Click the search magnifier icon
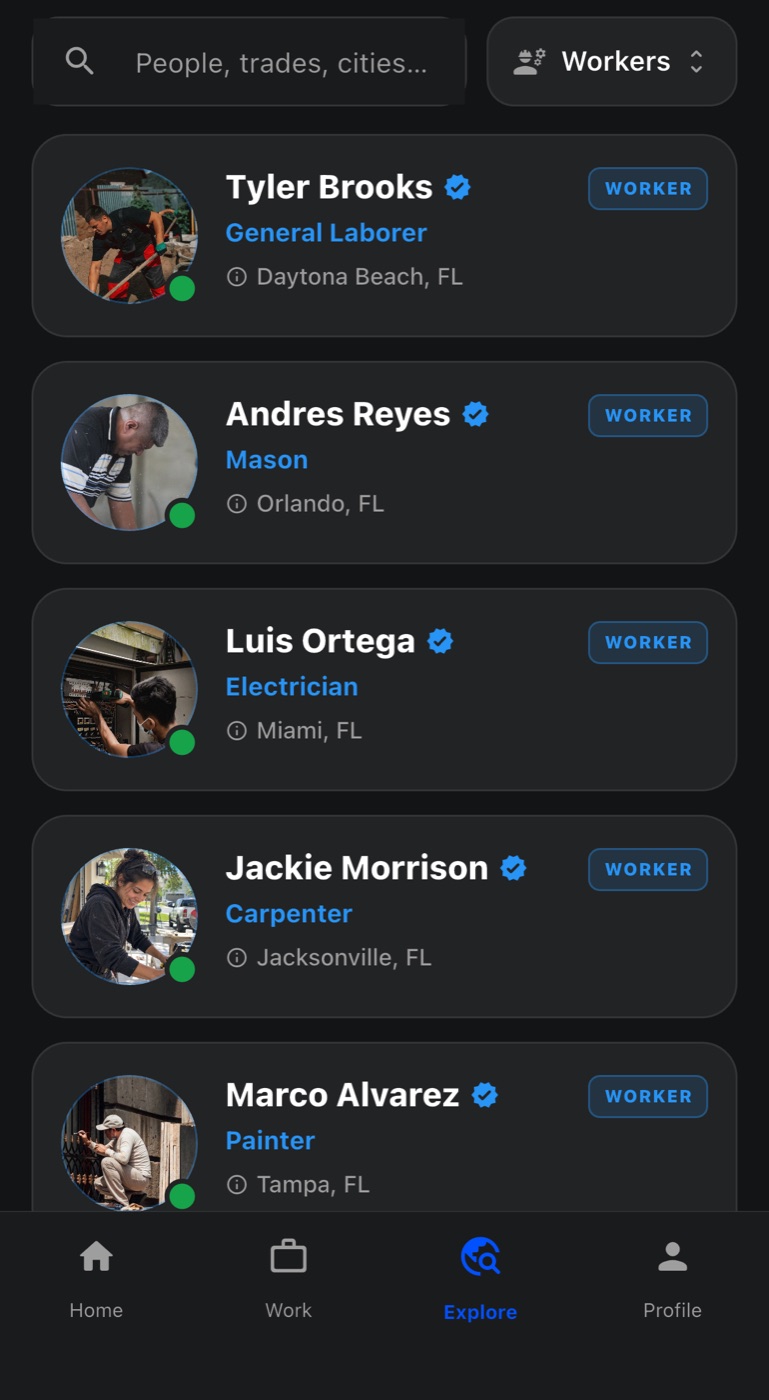Screen dimensions: 769x1400 click(x=79, y=61)
